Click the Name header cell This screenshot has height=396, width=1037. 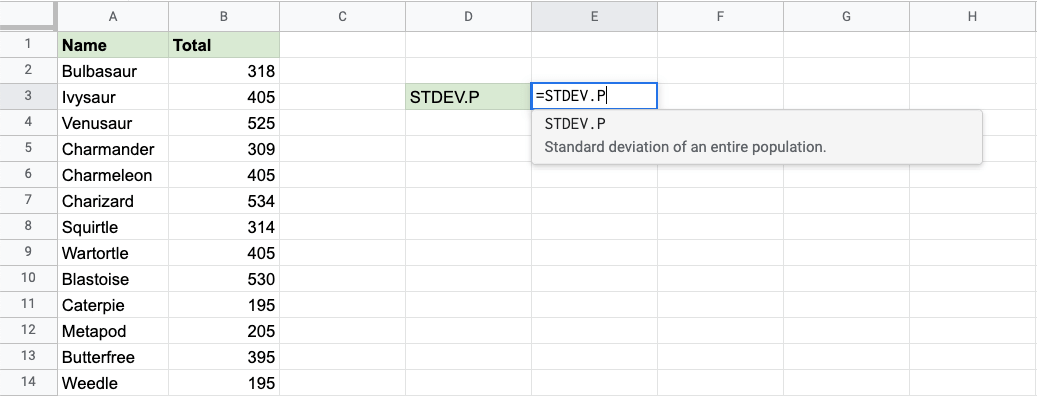113,45
